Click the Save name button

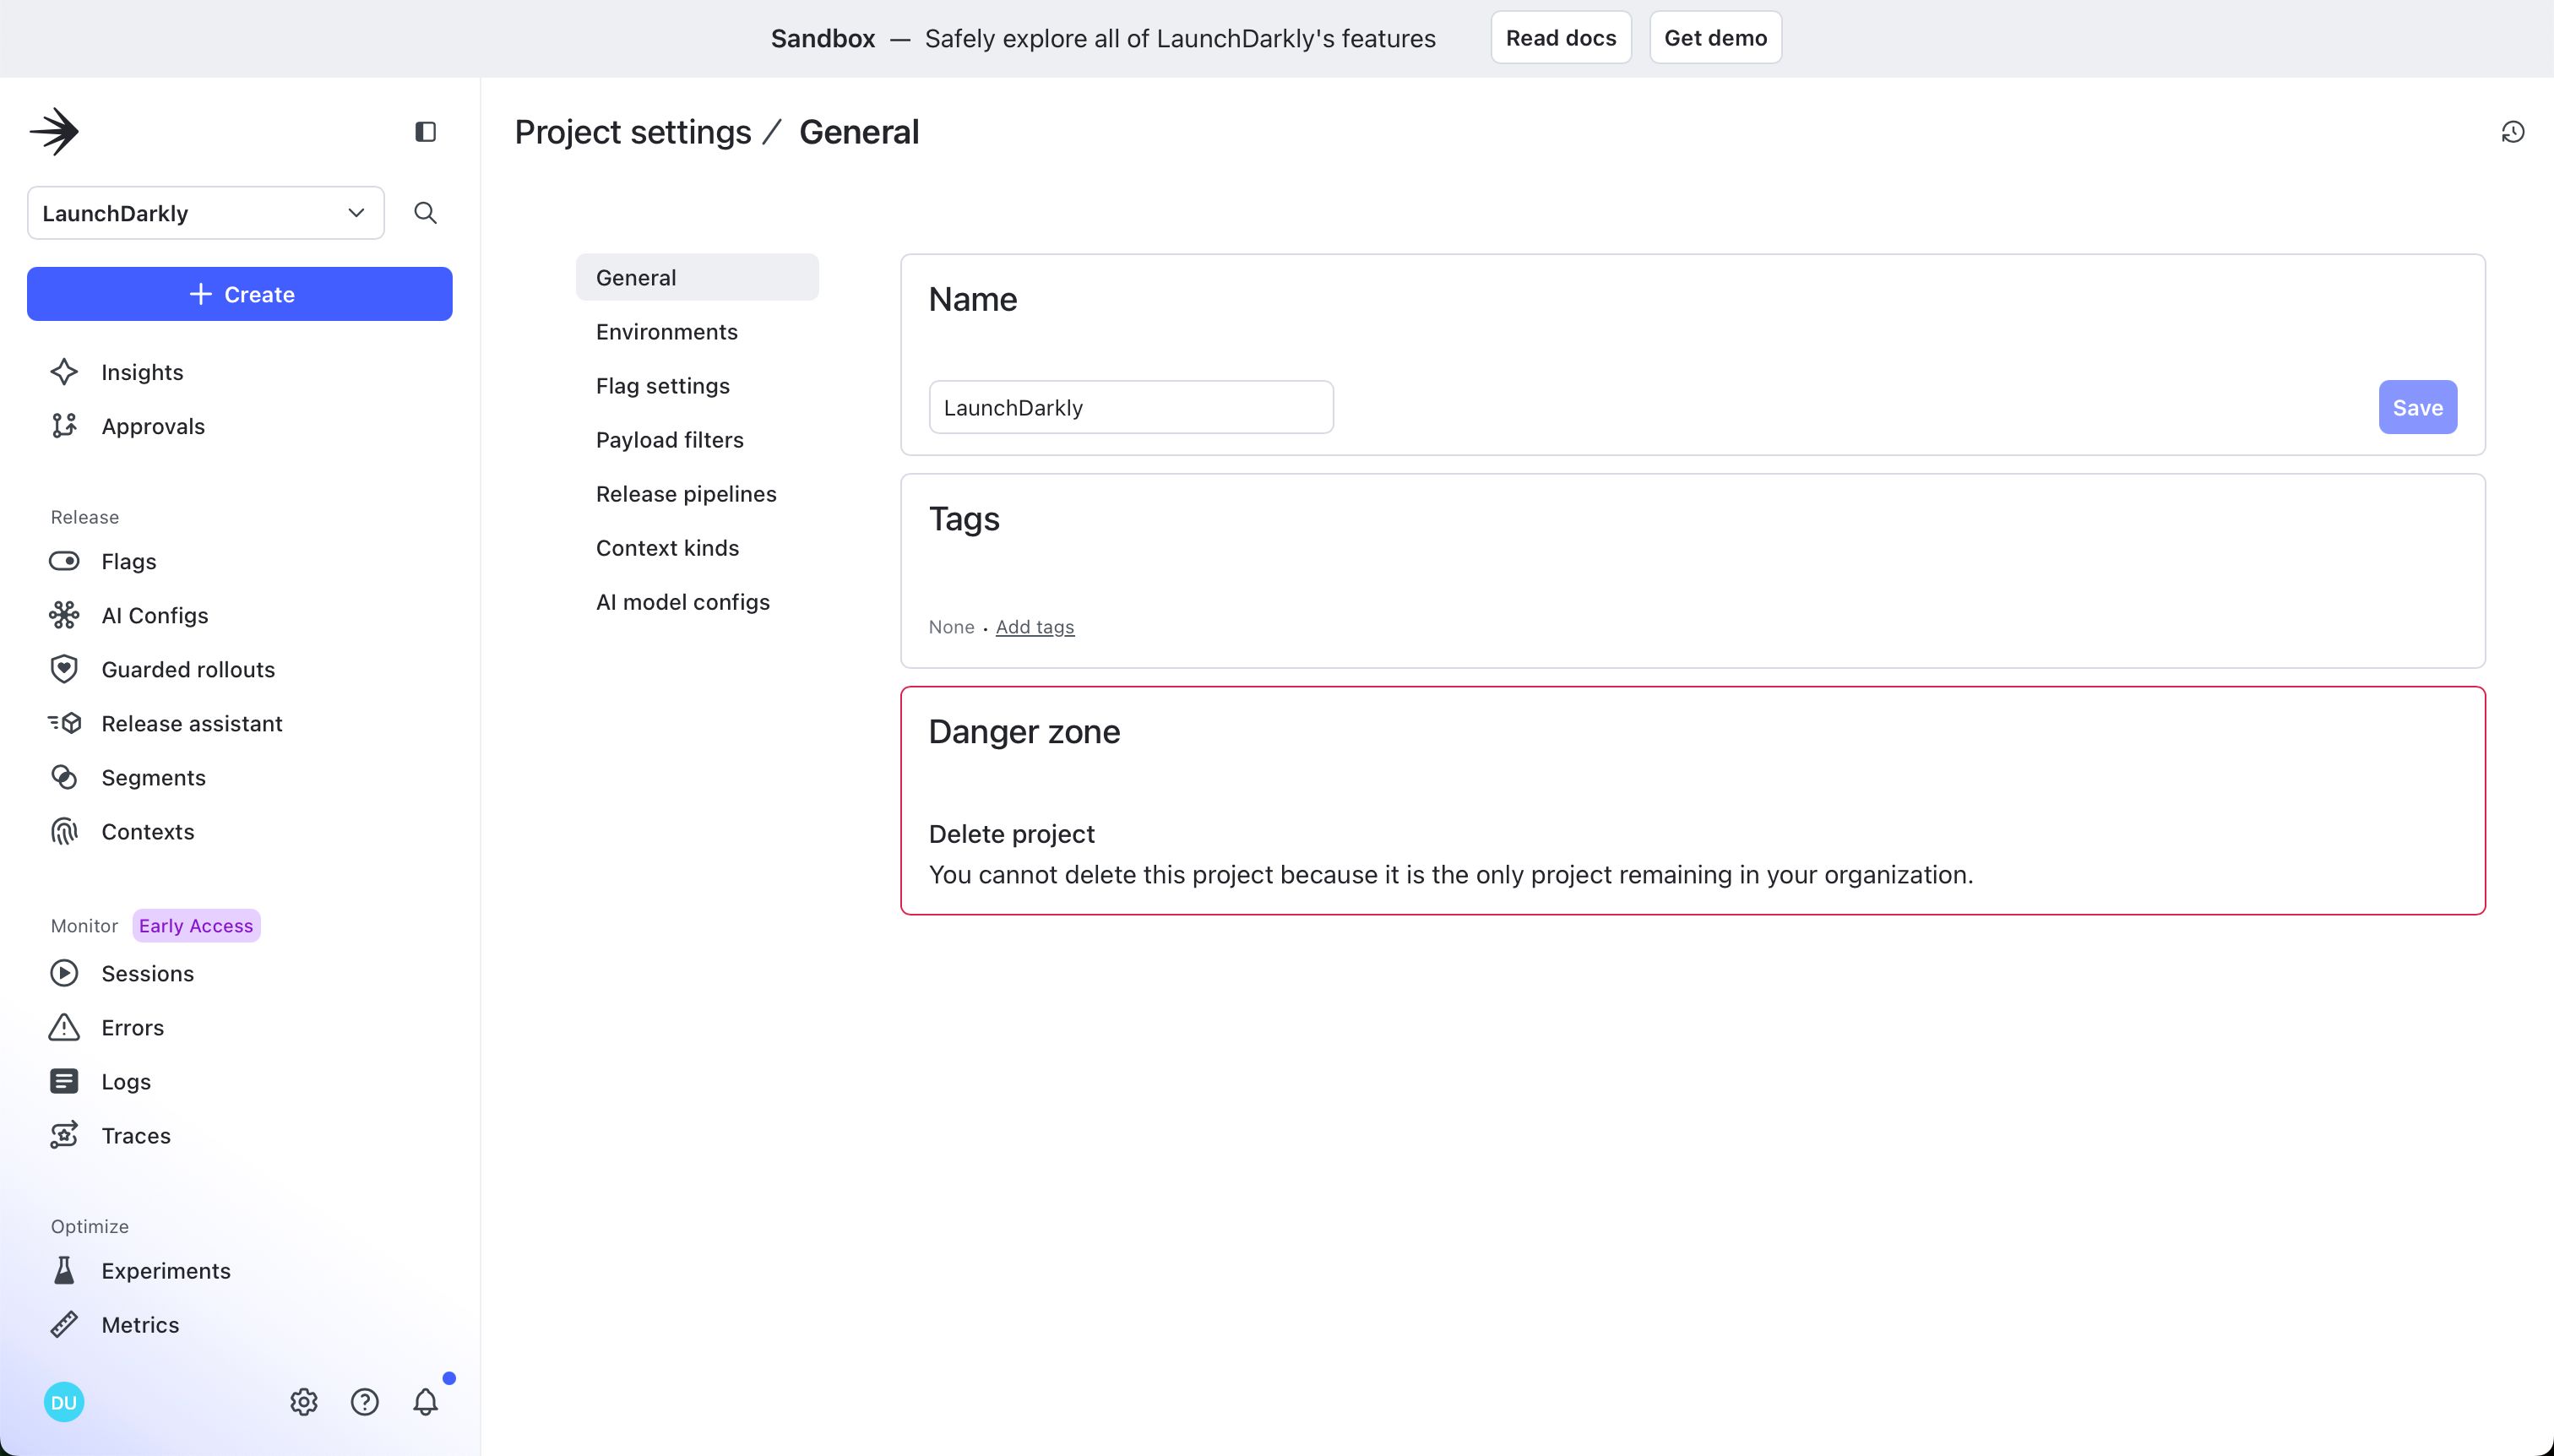[2418, 407]
